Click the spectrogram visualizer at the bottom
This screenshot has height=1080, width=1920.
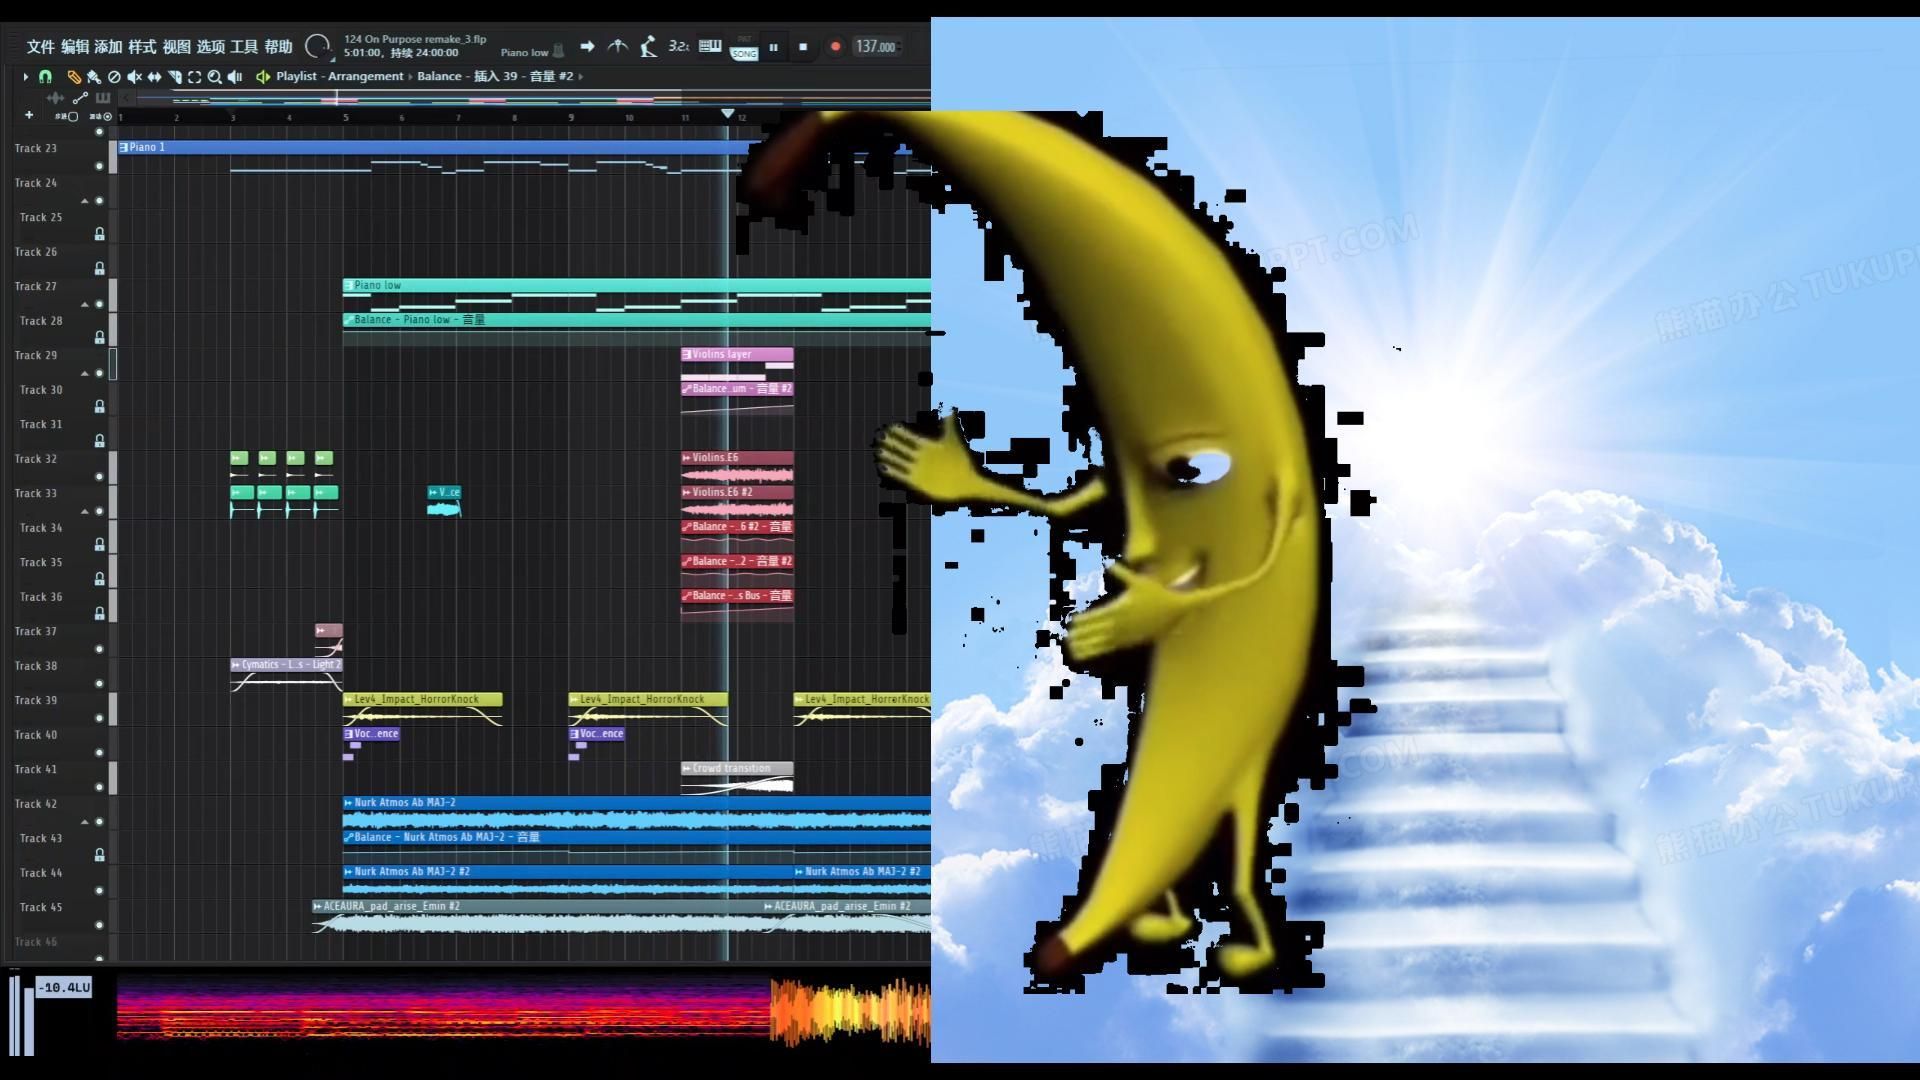(x=443, y=1008)
